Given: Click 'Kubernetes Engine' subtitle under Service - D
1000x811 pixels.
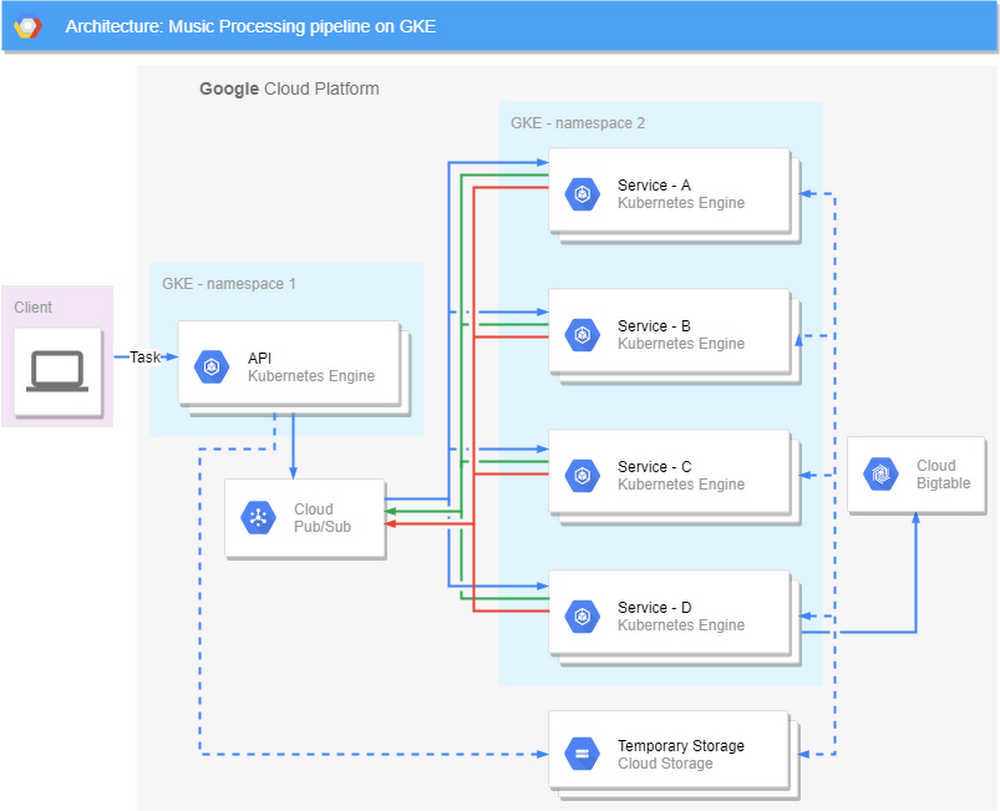Looking at the screenshot, I should (x=681, y=626).
